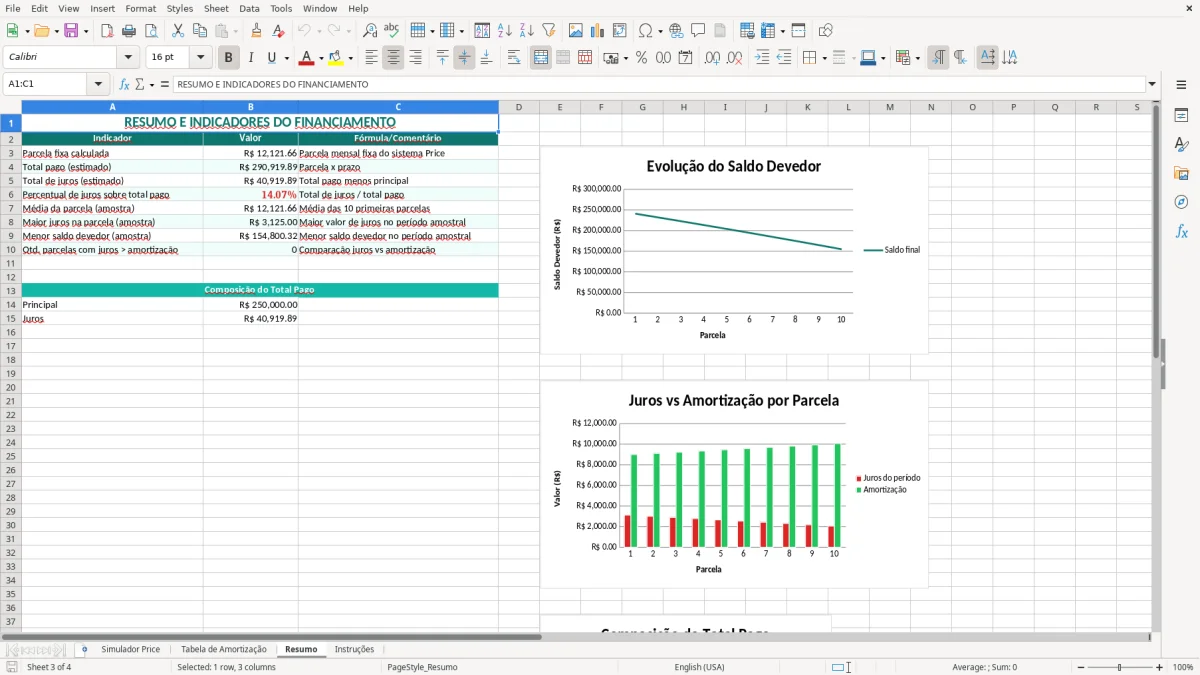Viewport: 1200px width, 675px height.
Task: Switch to Instruções sheet tab
Action: click(354, 649)
